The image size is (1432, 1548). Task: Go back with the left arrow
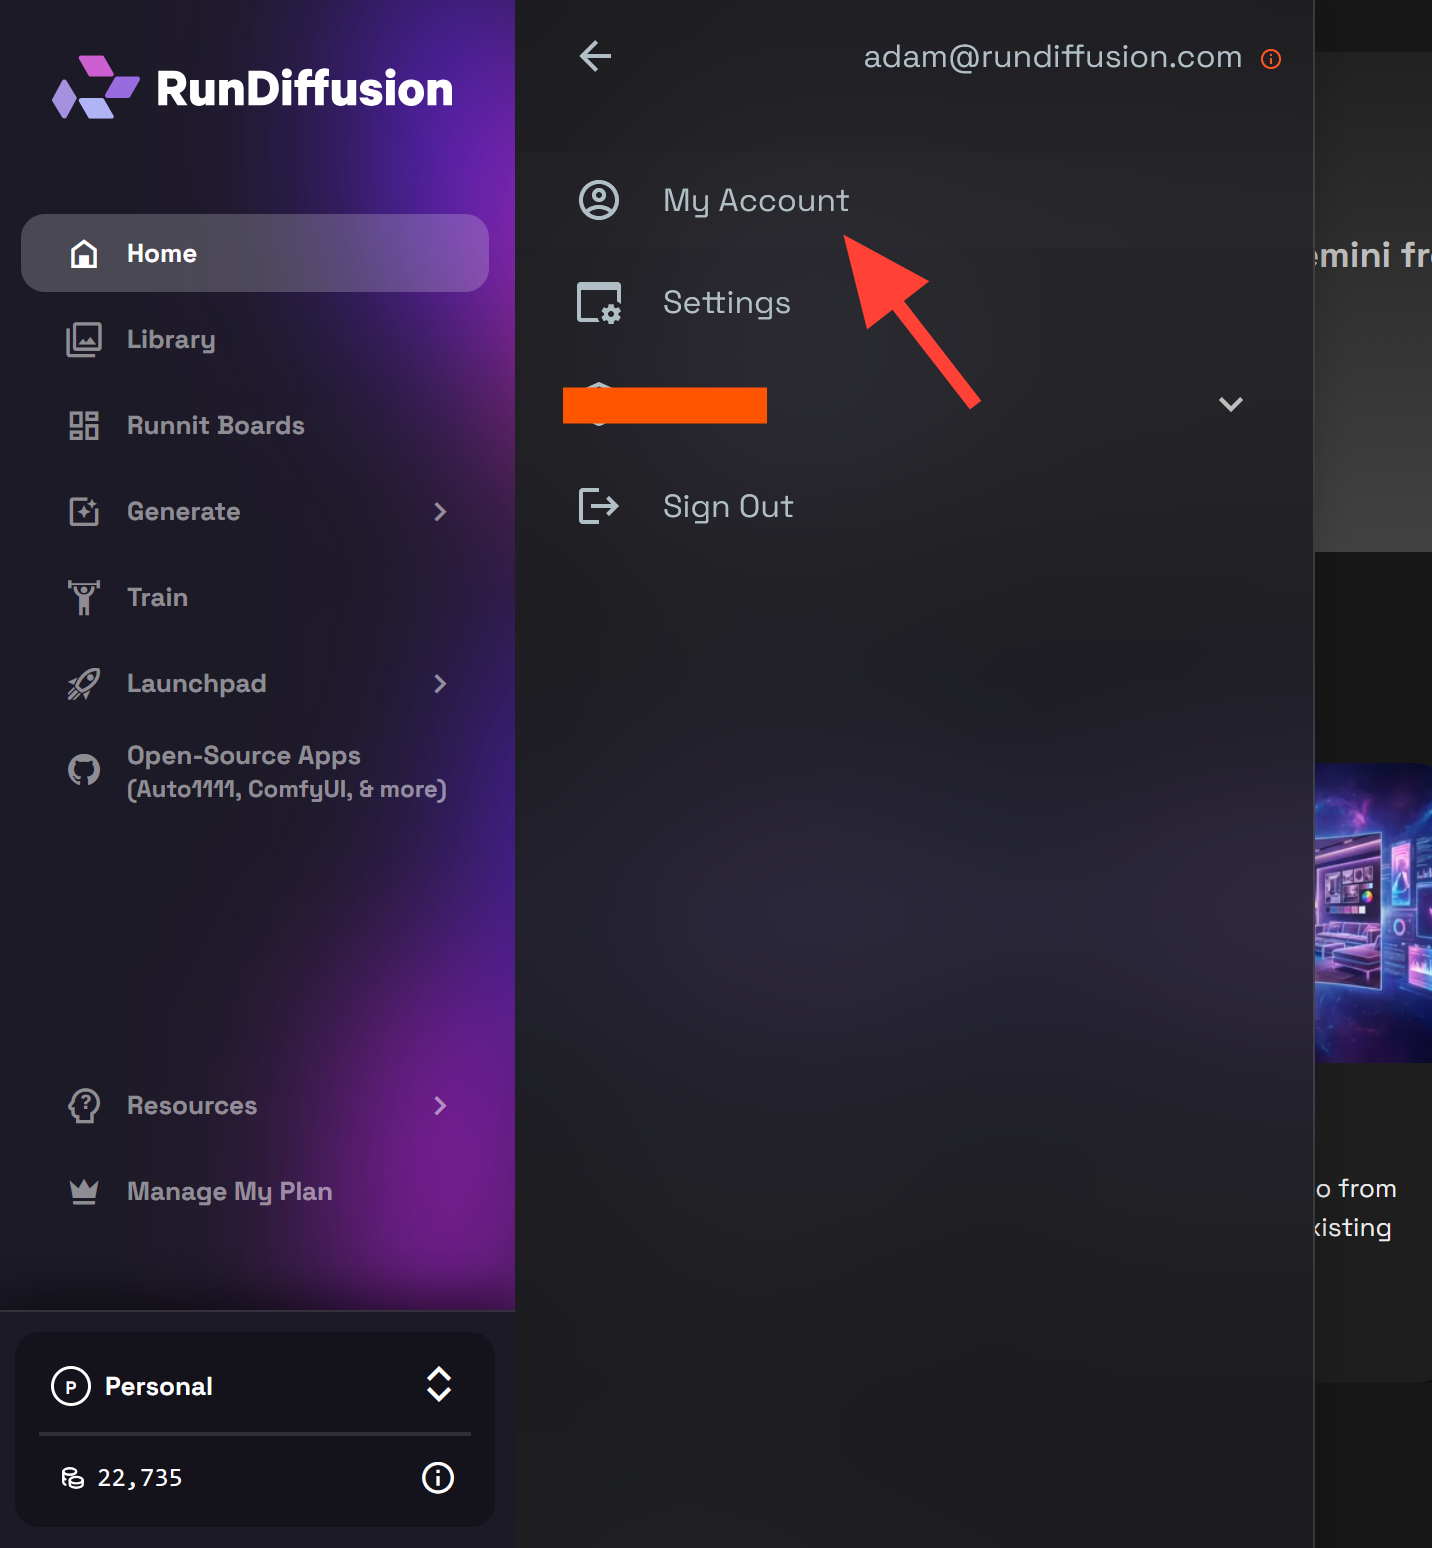pos(596,57)
